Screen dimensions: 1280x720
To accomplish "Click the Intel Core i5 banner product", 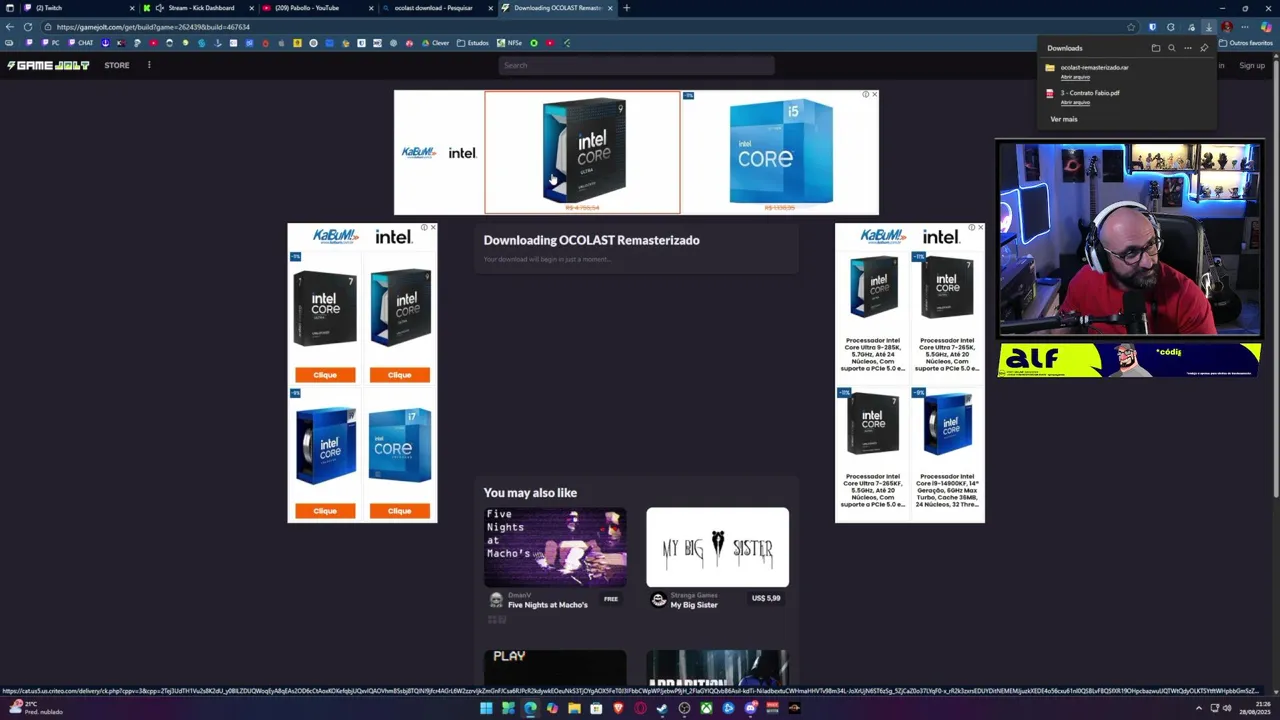I will [780, 152].
